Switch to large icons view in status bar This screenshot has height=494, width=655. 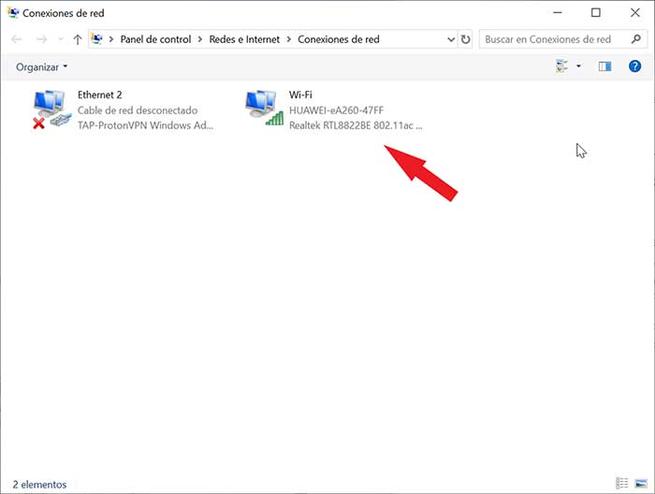point(641,484)
